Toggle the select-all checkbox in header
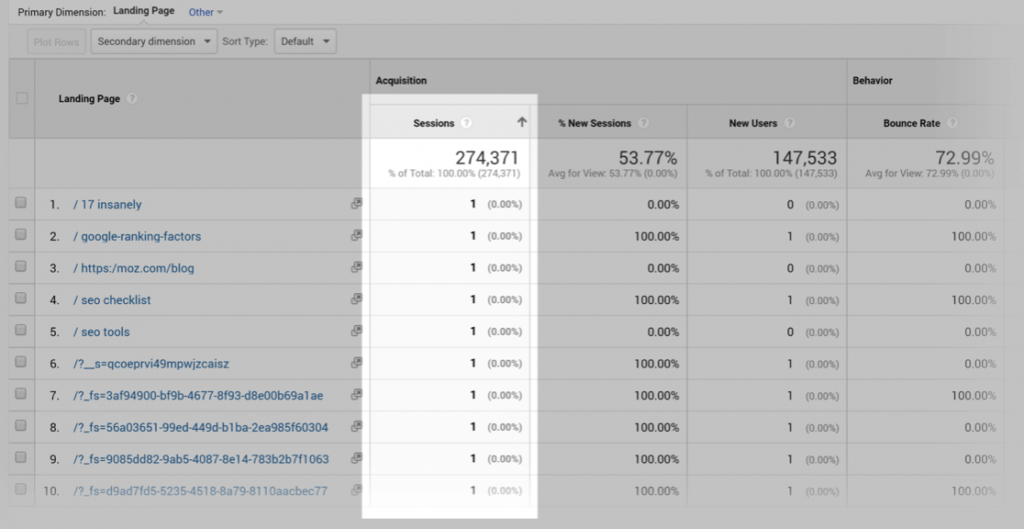This screenshot has width=1024, height=529. (x=21, y=98)
